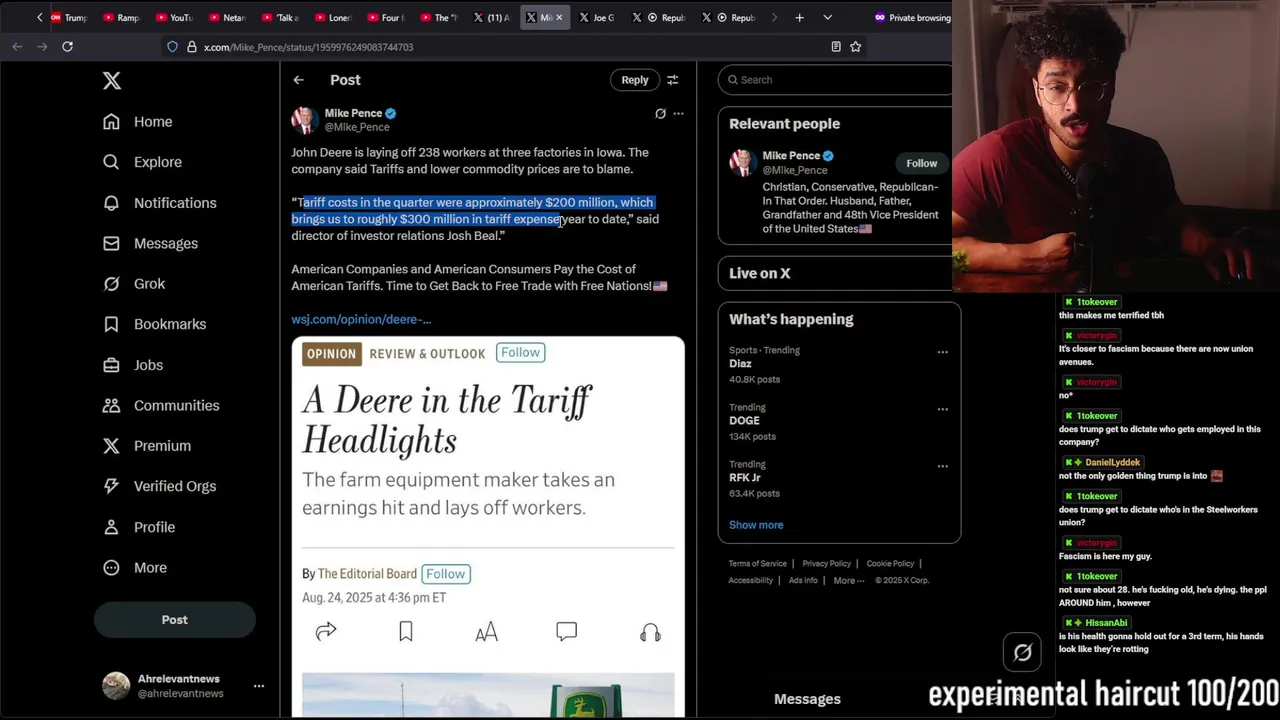Click the reader view icon in address bar
Screen dimensions: 1280x720
point(836,46)
